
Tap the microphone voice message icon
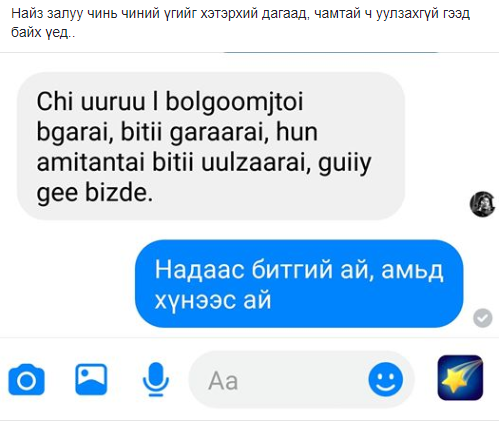click(156, 379)
